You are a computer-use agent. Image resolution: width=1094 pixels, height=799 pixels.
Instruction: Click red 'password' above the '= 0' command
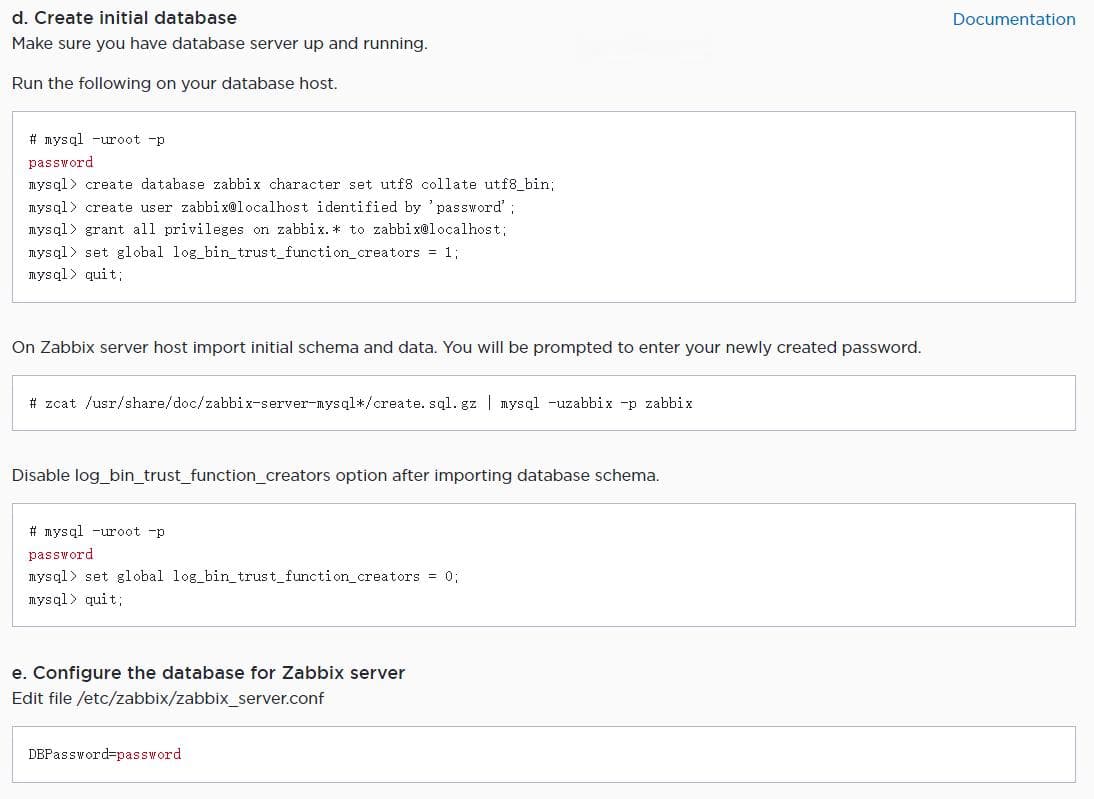pos(61,554)
